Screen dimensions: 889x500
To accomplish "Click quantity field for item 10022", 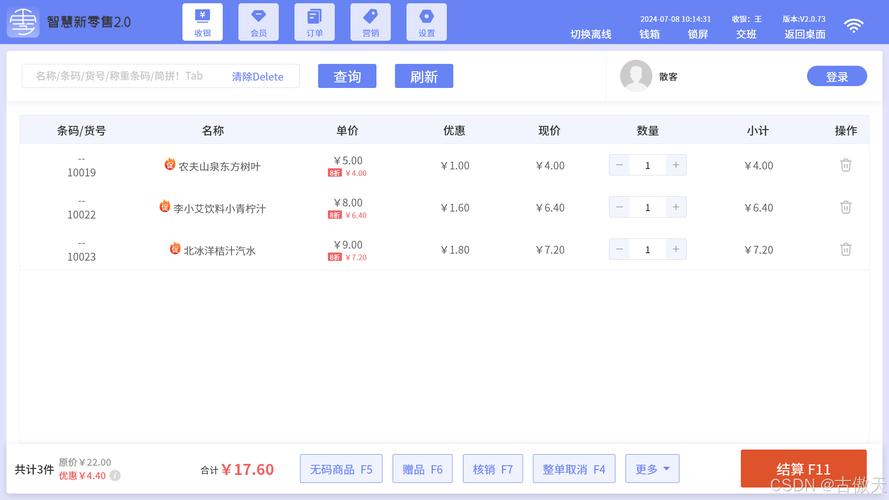I will [647, 207].
